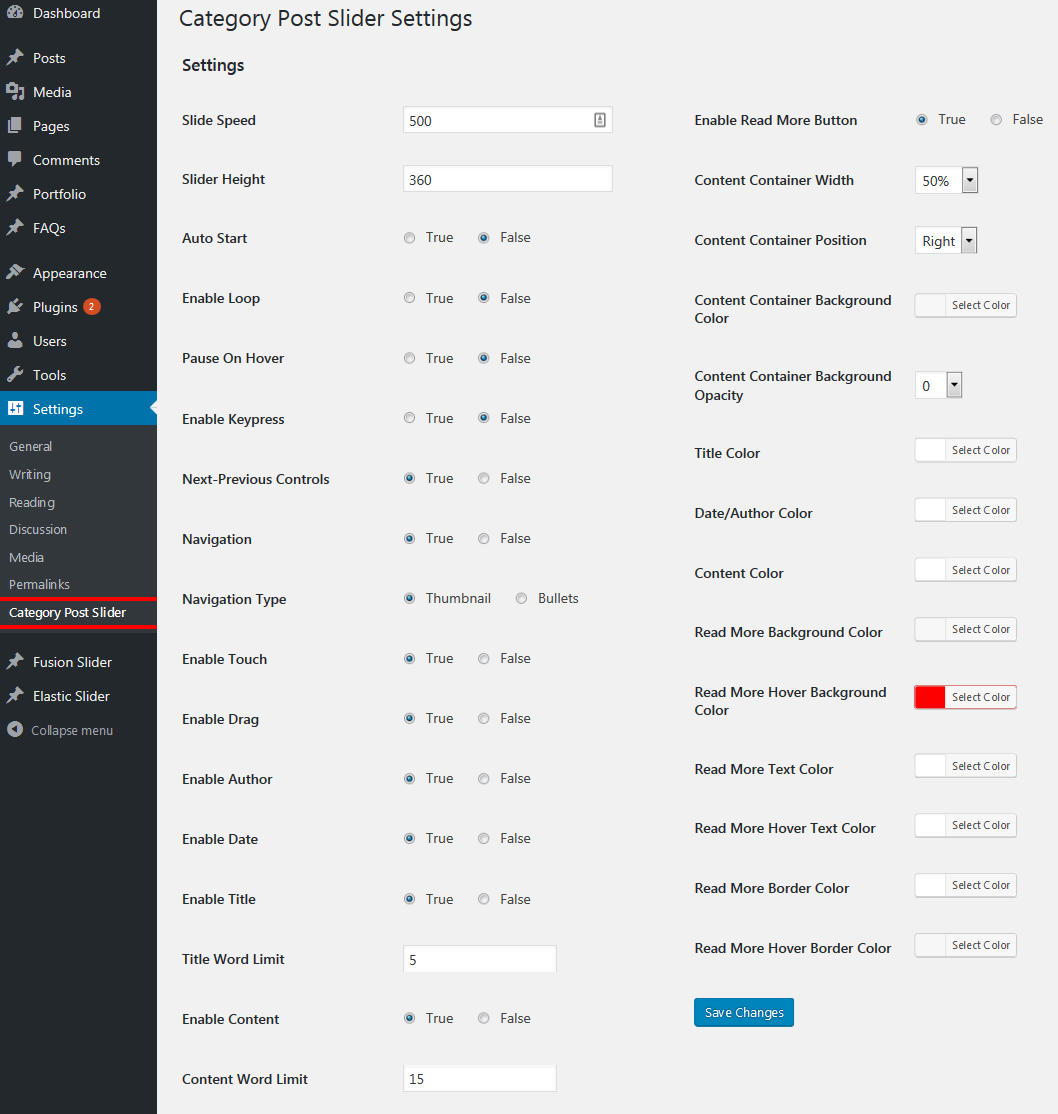Click the Slide Speed input field
Screen dimensions: 1058x1114
click(507, 120)
